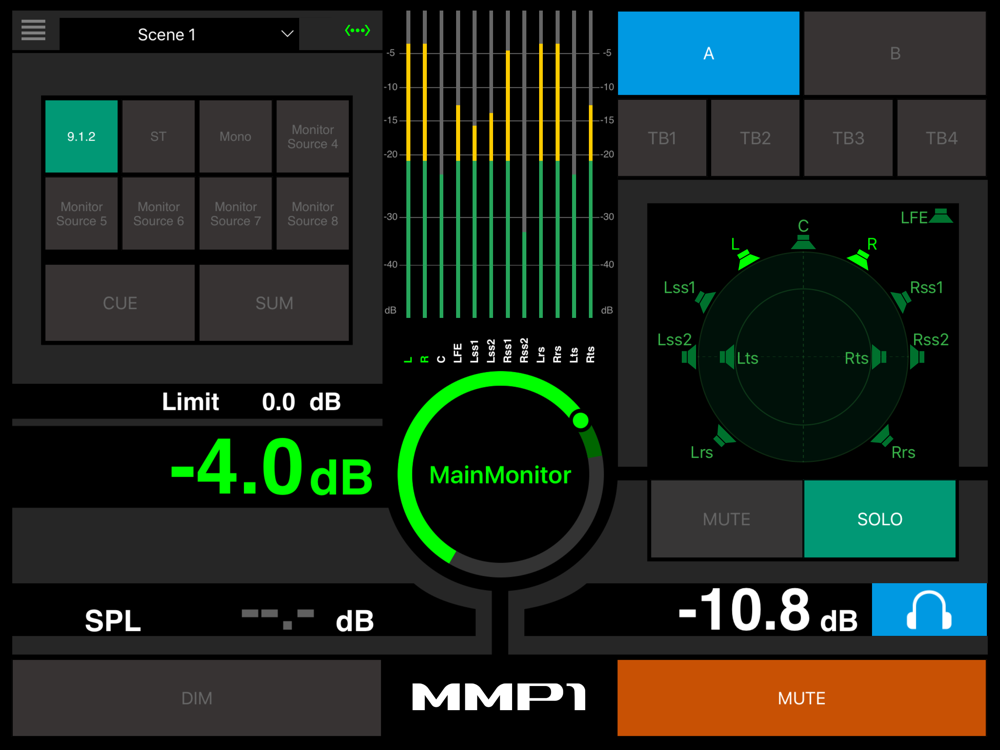Select the Lss2 speaker icon
1000x750 pixels.
[x=689, y=357]
